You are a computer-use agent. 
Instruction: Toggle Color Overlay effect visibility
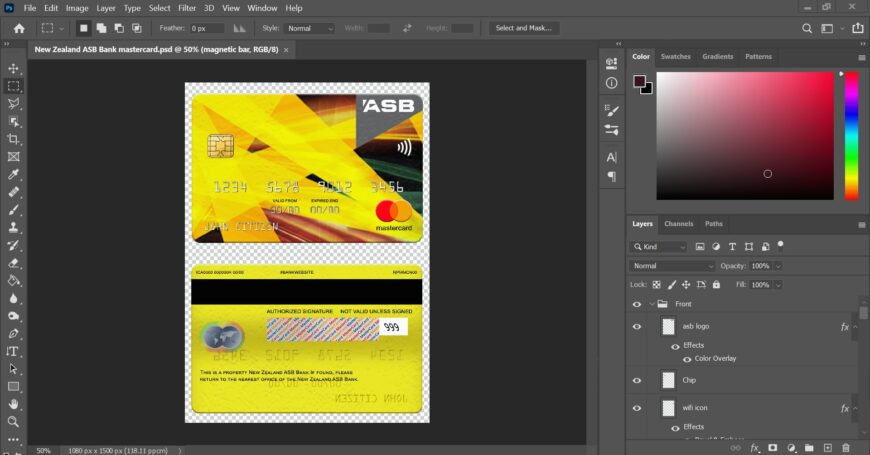[x=687, y=359]
